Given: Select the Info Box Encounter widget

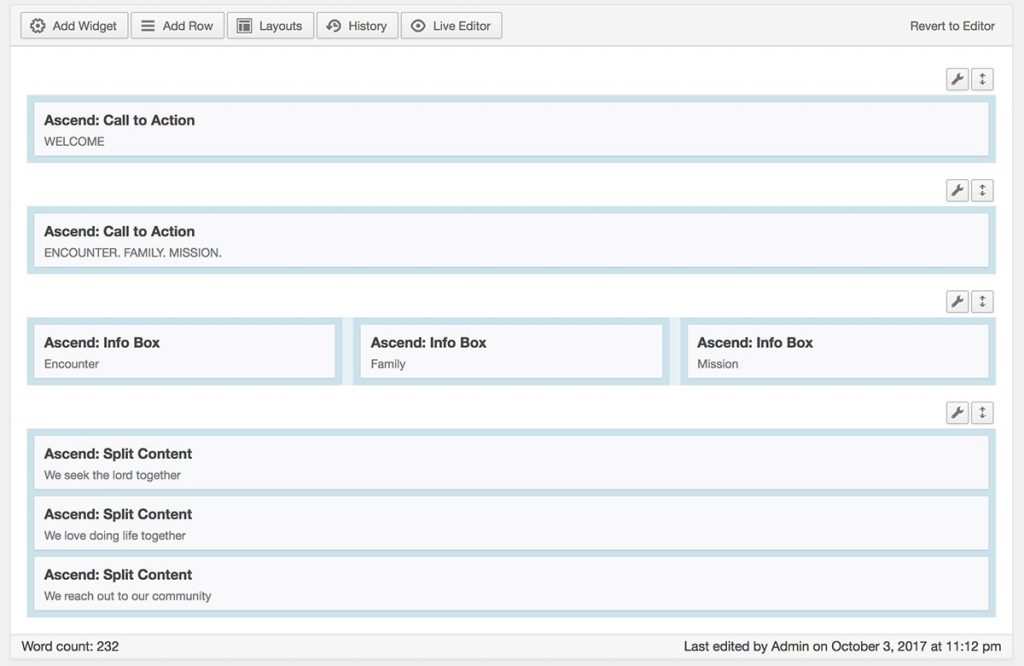Looking at the screenshot, I should click(x=184, y=351).
